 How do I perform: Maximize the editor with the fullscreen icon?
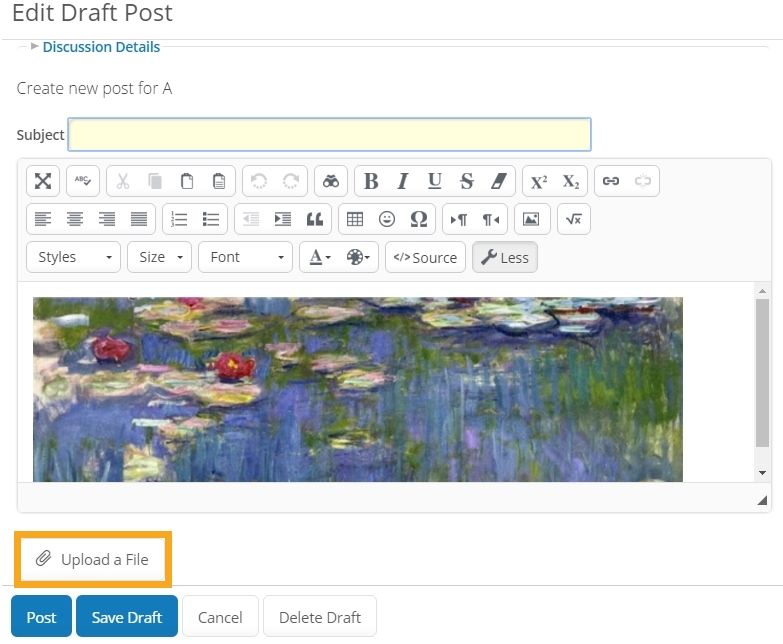coord(43,181)
